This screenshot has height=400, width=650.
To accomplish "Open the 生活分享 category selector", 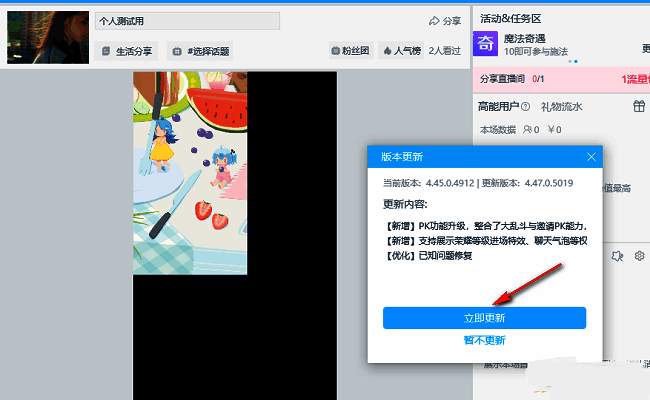I will (126, 51).
